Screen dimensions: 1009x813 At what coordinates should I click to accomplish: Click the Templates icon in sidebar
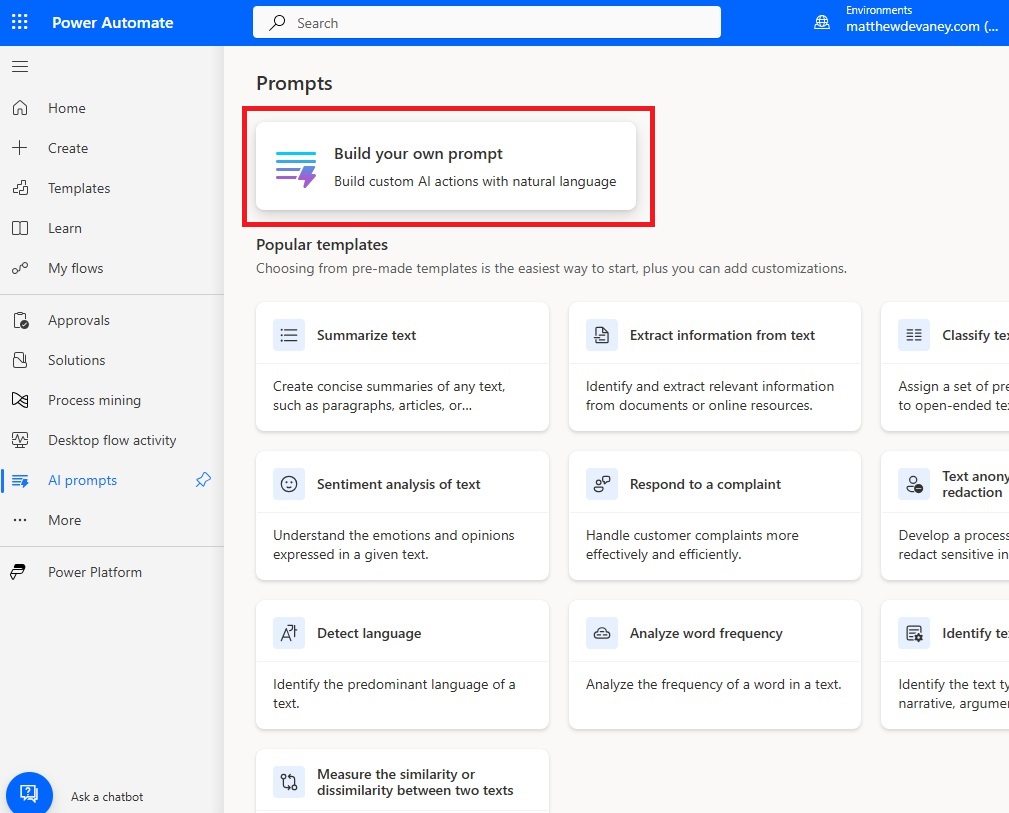[x=20, y=188]
